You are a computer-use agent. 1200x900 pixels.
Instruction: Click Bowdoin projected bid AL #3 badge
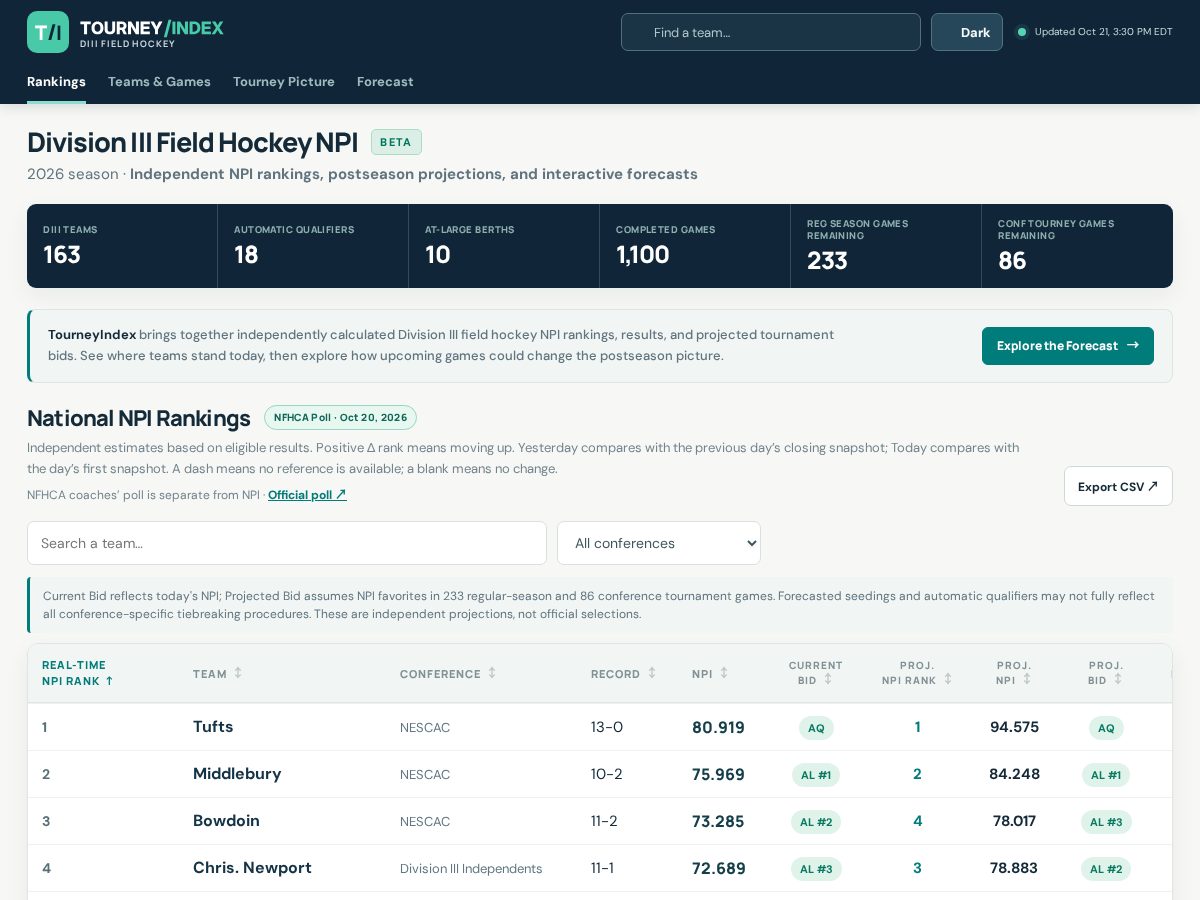point(1106,822)
